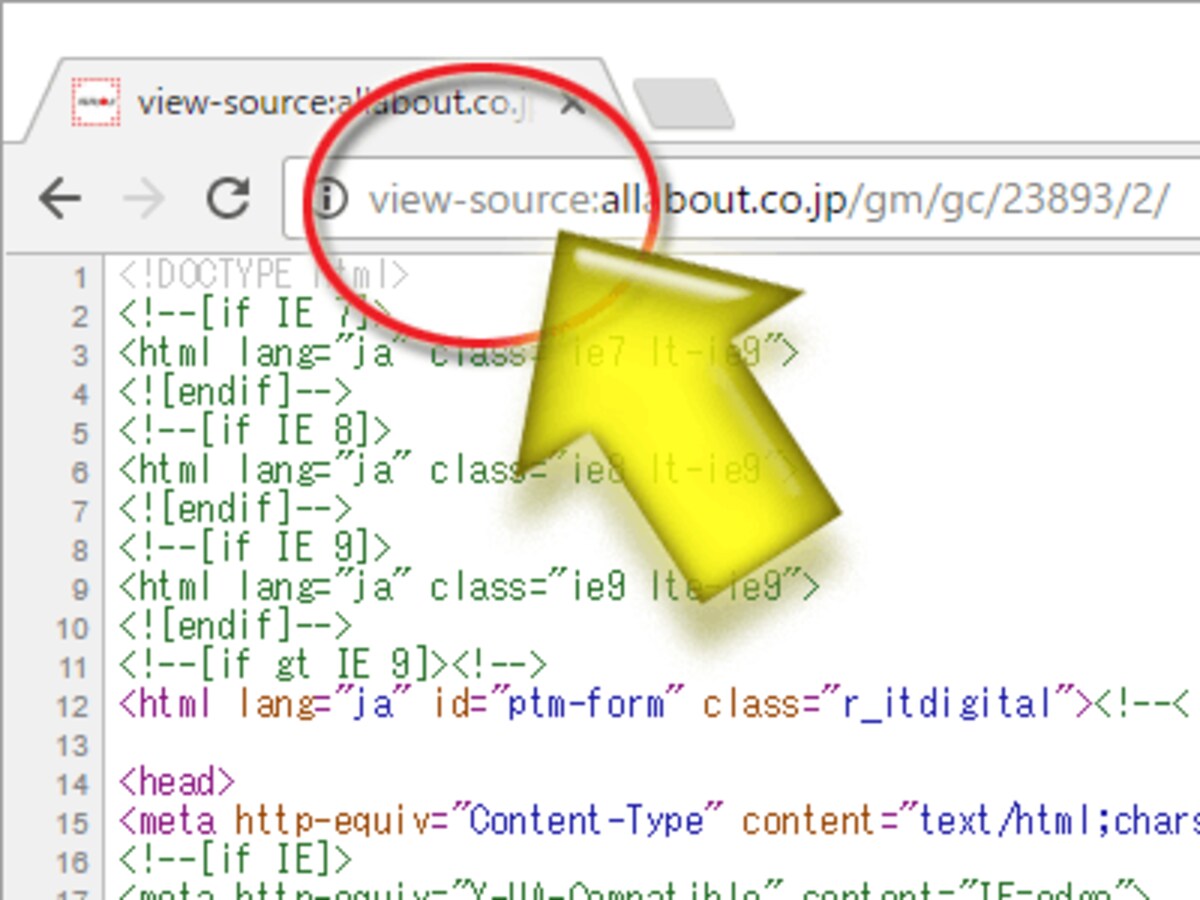The height and width of the screenshot is (900, 1200).
Task: Click the greyed-out forward arrow button
Action: (x=144, y=199)
